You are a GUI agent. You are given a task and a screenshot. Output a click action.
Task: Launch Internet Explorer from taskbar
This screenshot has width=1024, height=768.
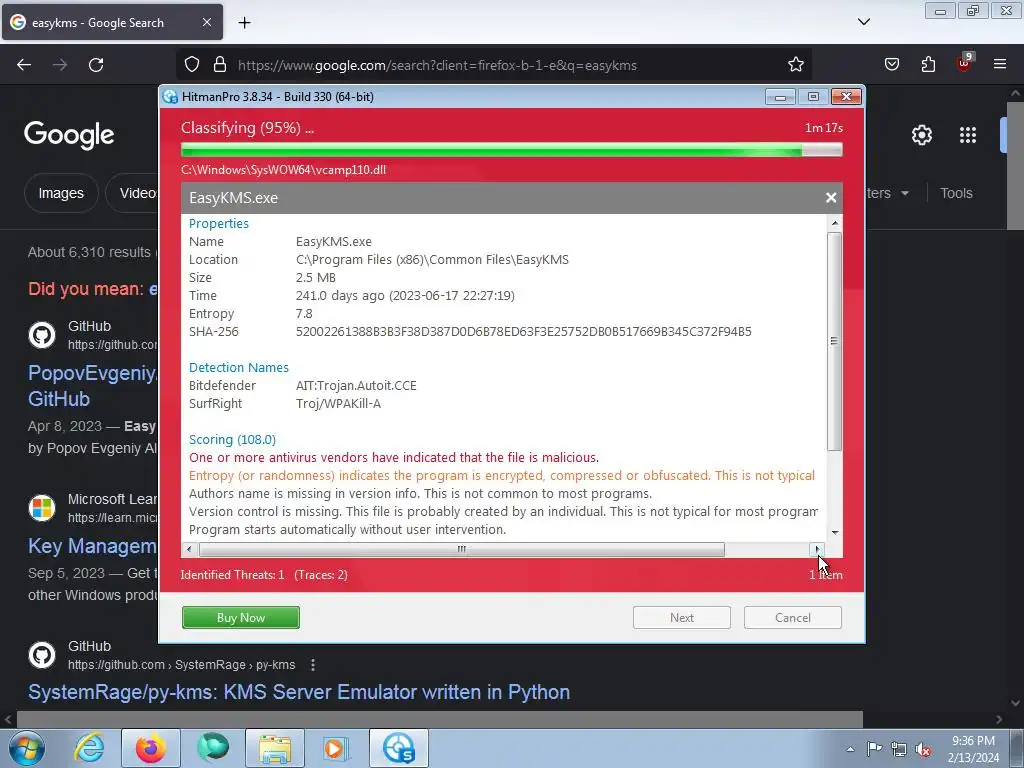tap(89, 748)
